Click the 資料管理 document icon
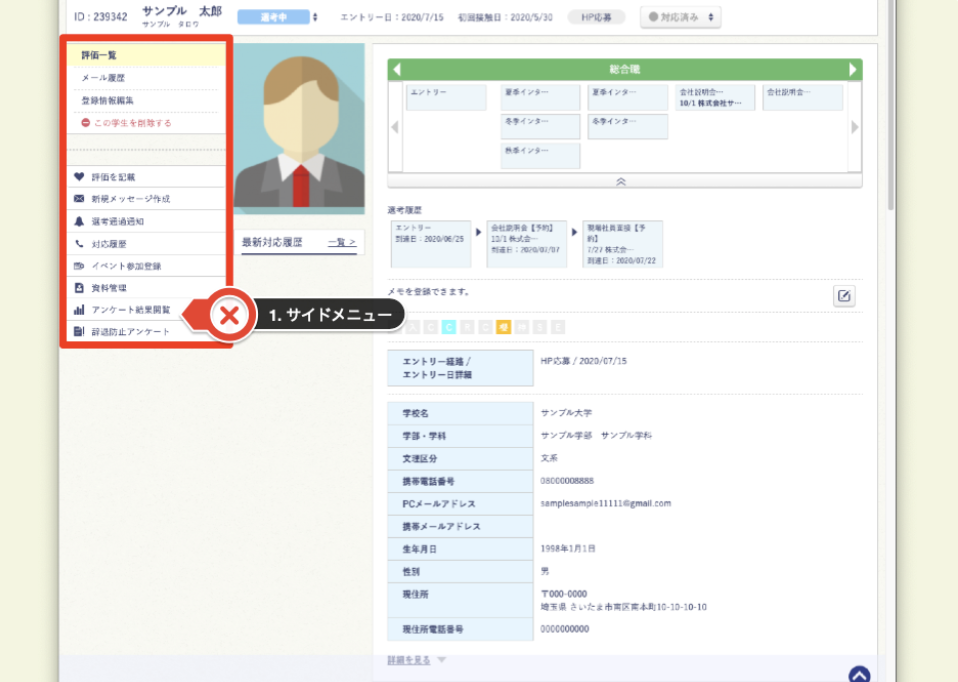 point(79,288)
